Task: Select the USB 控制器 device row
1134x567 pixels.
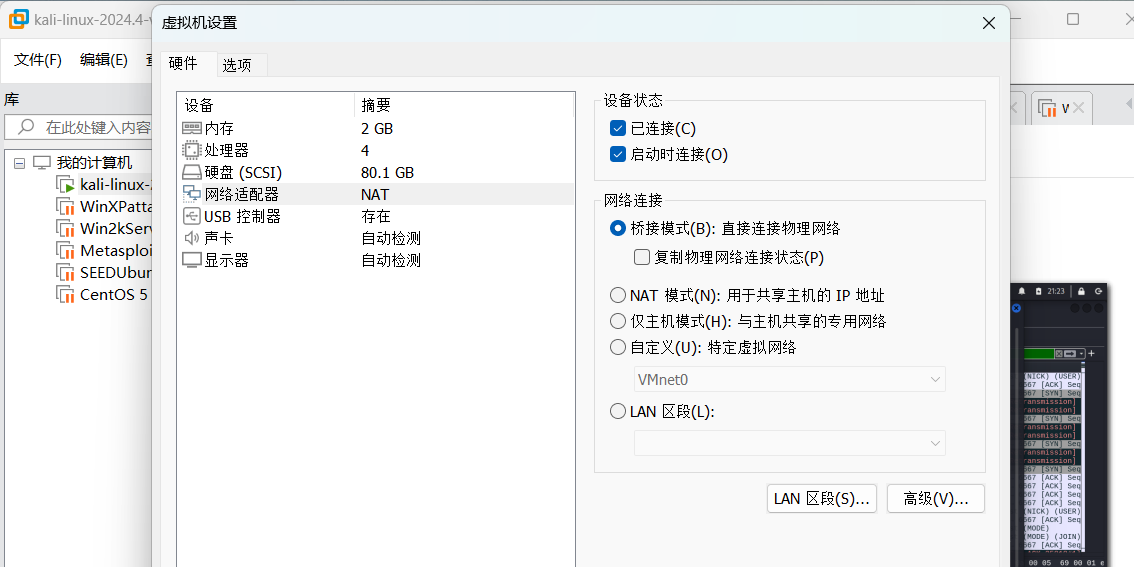Action: [375, 216]
